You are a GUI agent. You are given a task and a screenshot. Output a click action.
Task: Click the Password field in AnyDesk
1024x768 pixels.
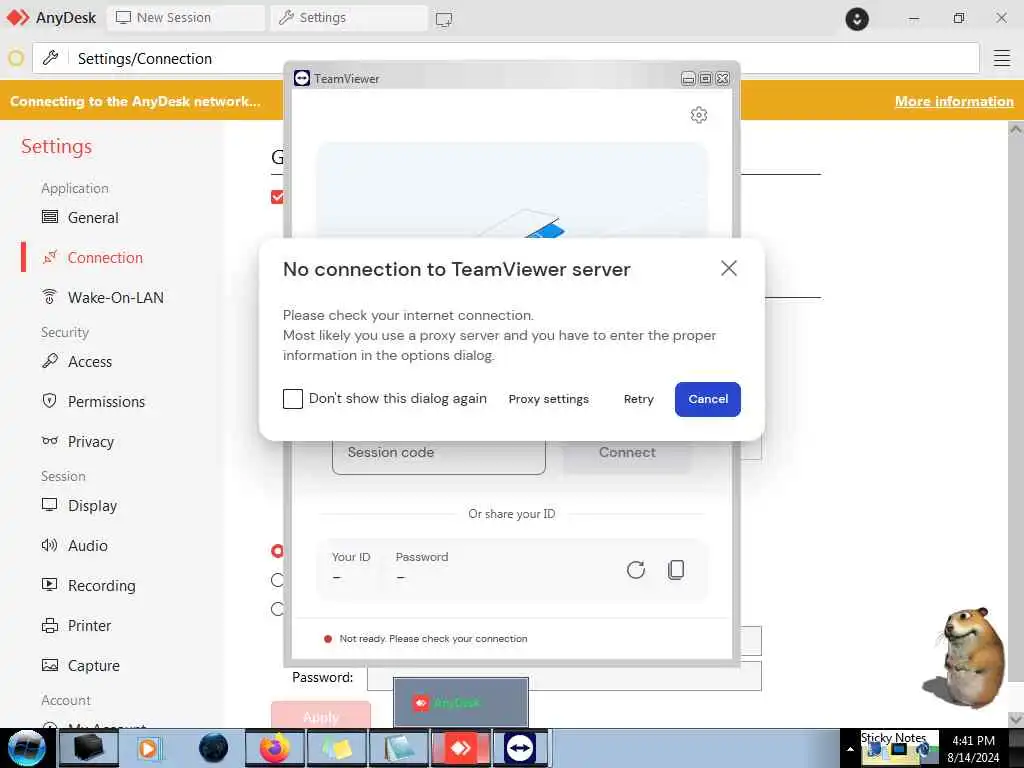click(564, 677)
